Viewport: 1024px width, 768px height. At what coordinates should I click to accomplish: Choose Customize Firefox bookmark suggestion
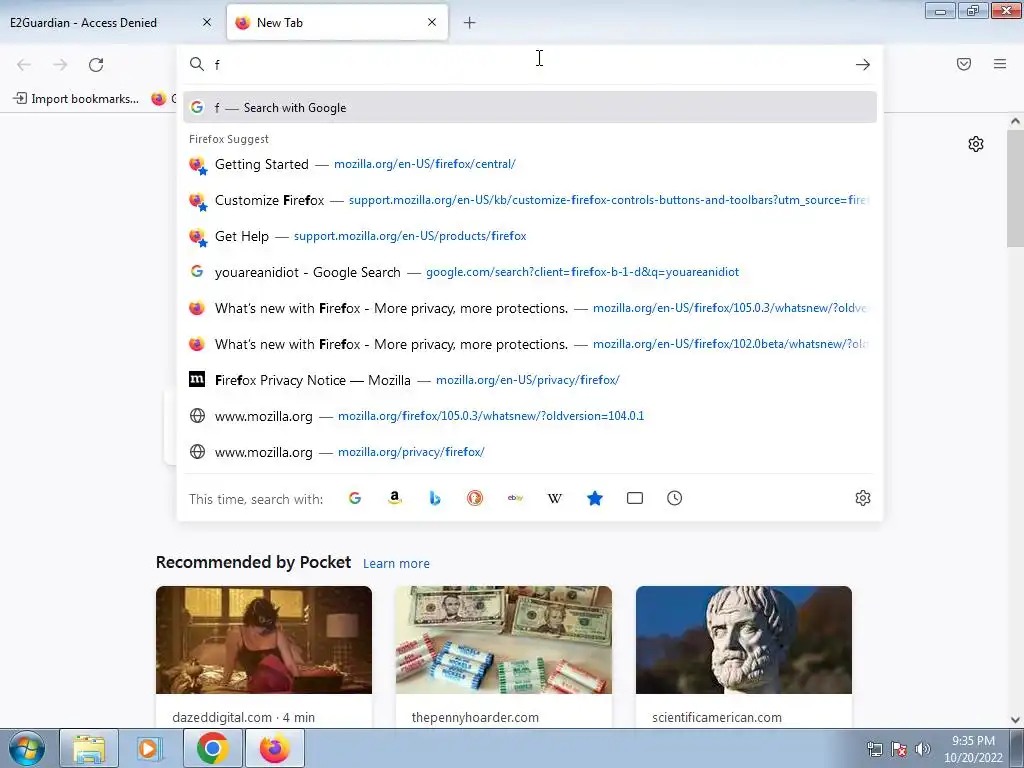[530, 200]
